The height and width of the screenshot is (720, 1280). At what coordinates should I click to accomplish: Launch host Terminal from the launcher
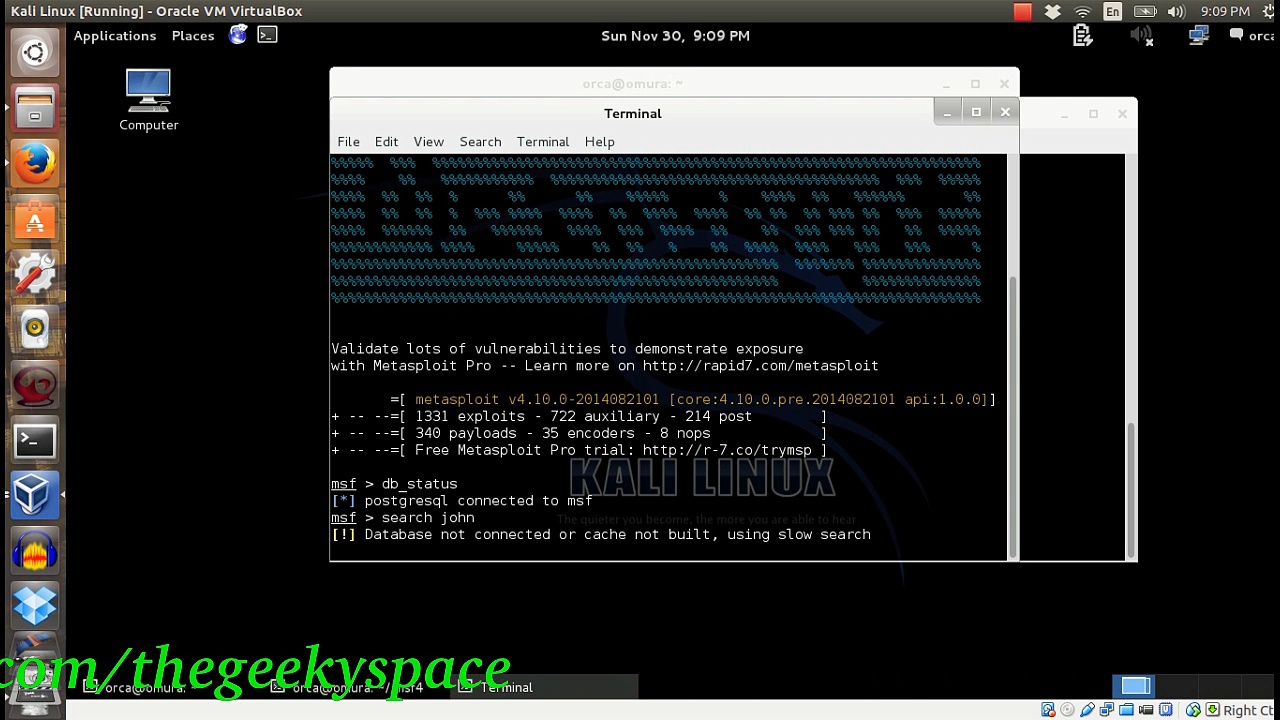pos(34,439)
